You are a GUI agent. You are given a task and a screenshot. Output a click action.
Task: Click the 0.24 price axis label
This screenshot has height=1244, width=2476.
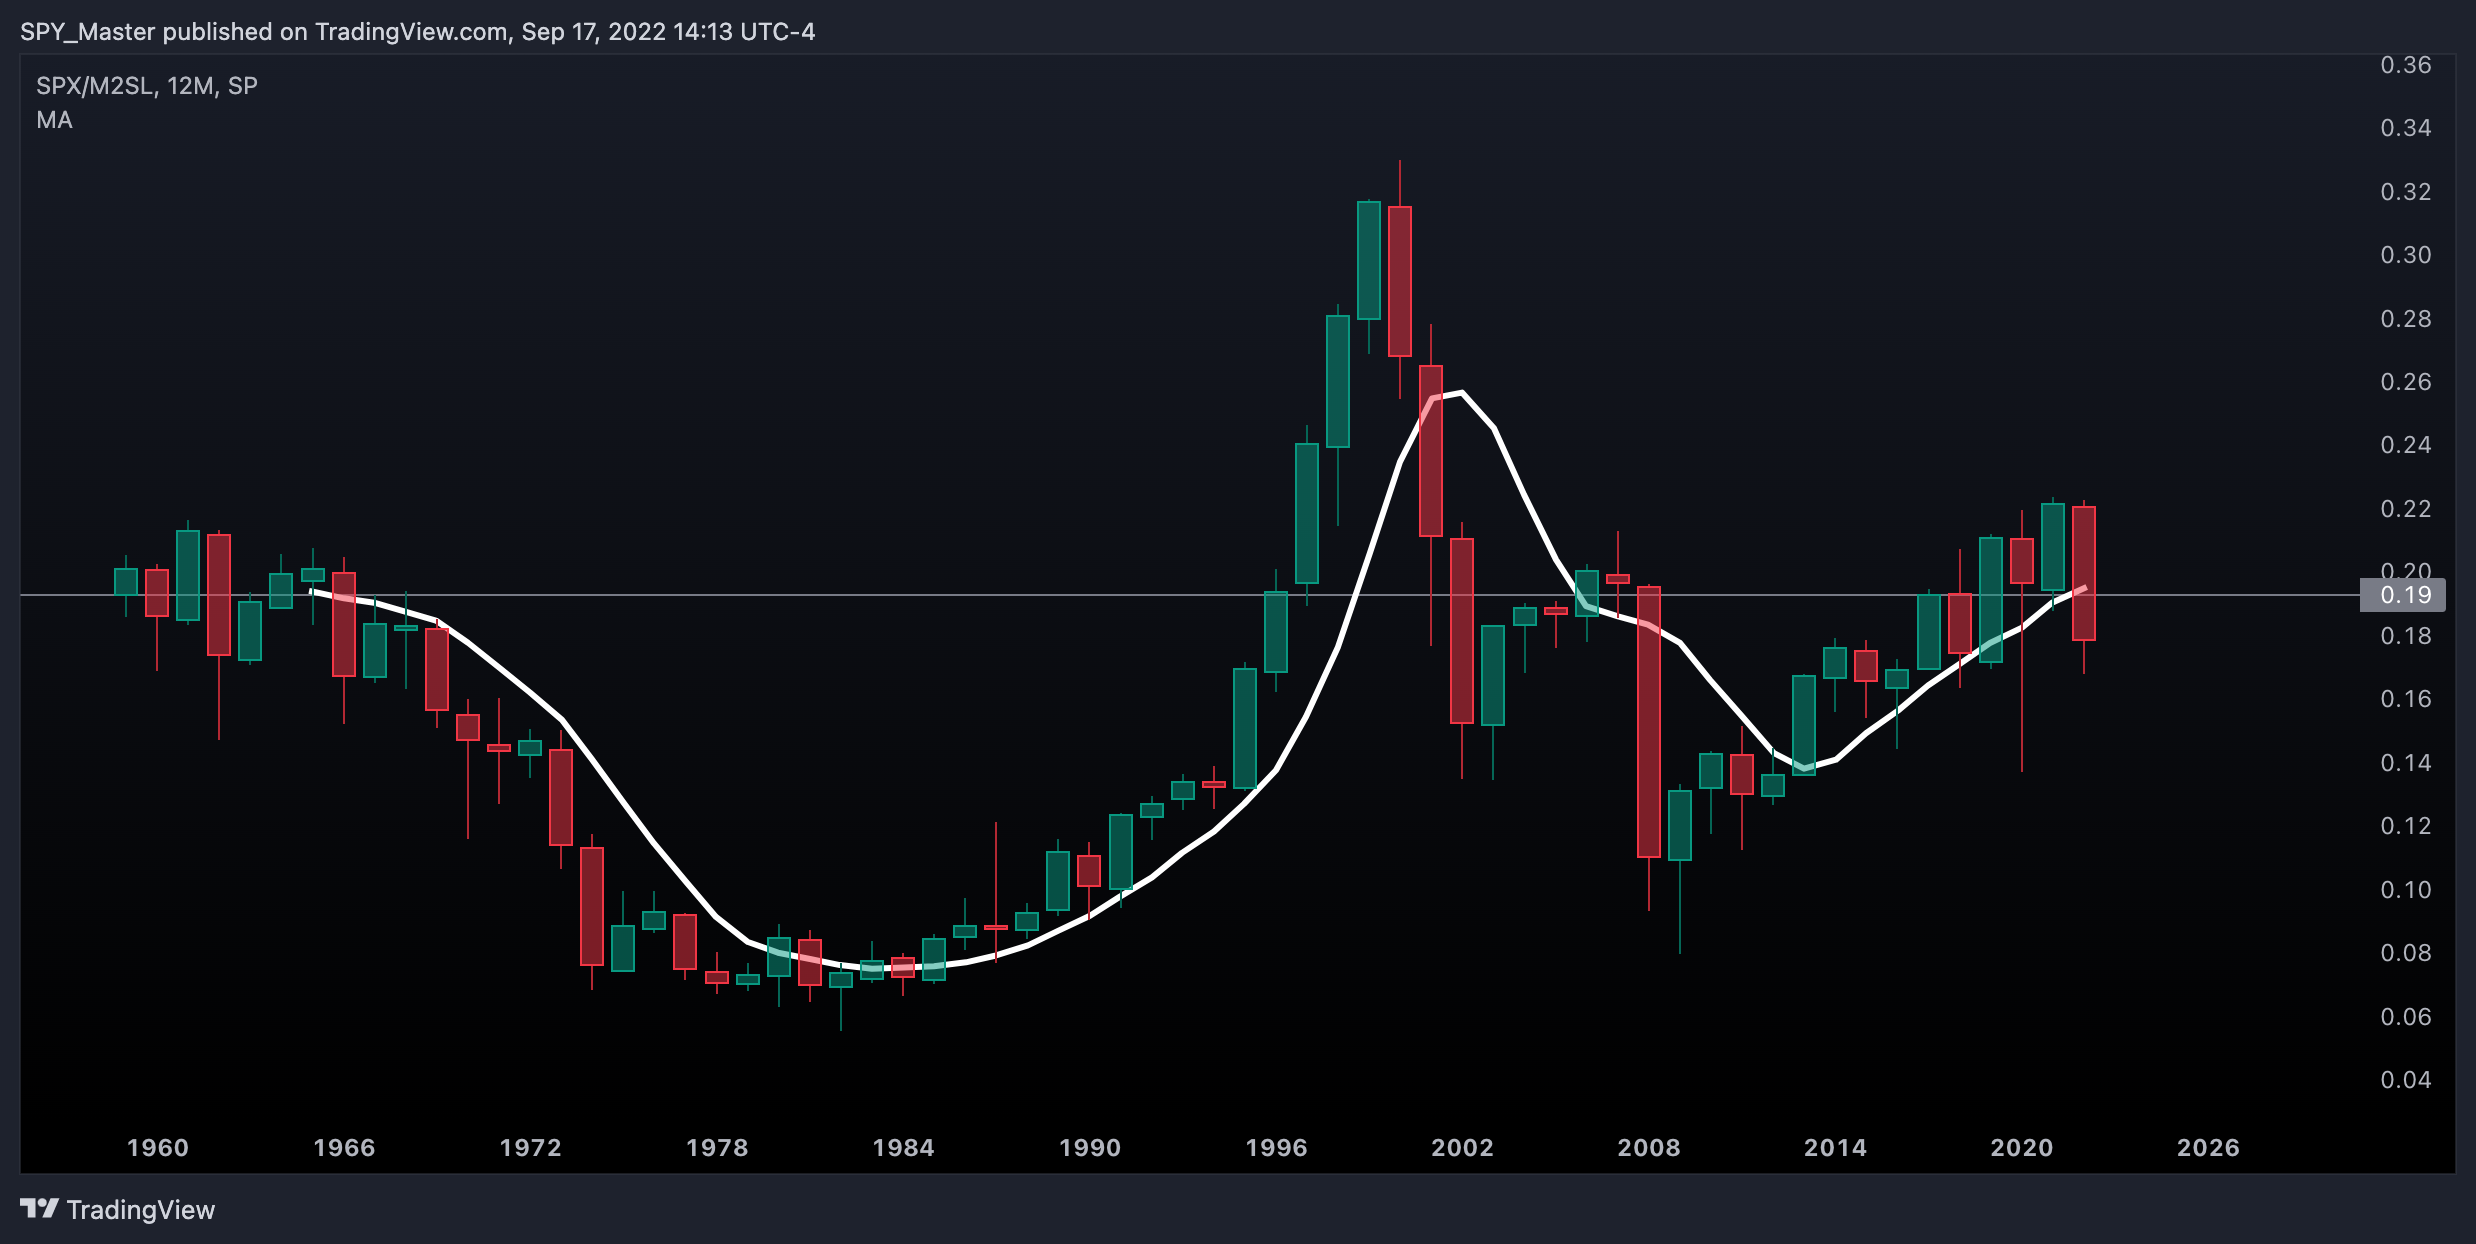tap(2405, 445)
